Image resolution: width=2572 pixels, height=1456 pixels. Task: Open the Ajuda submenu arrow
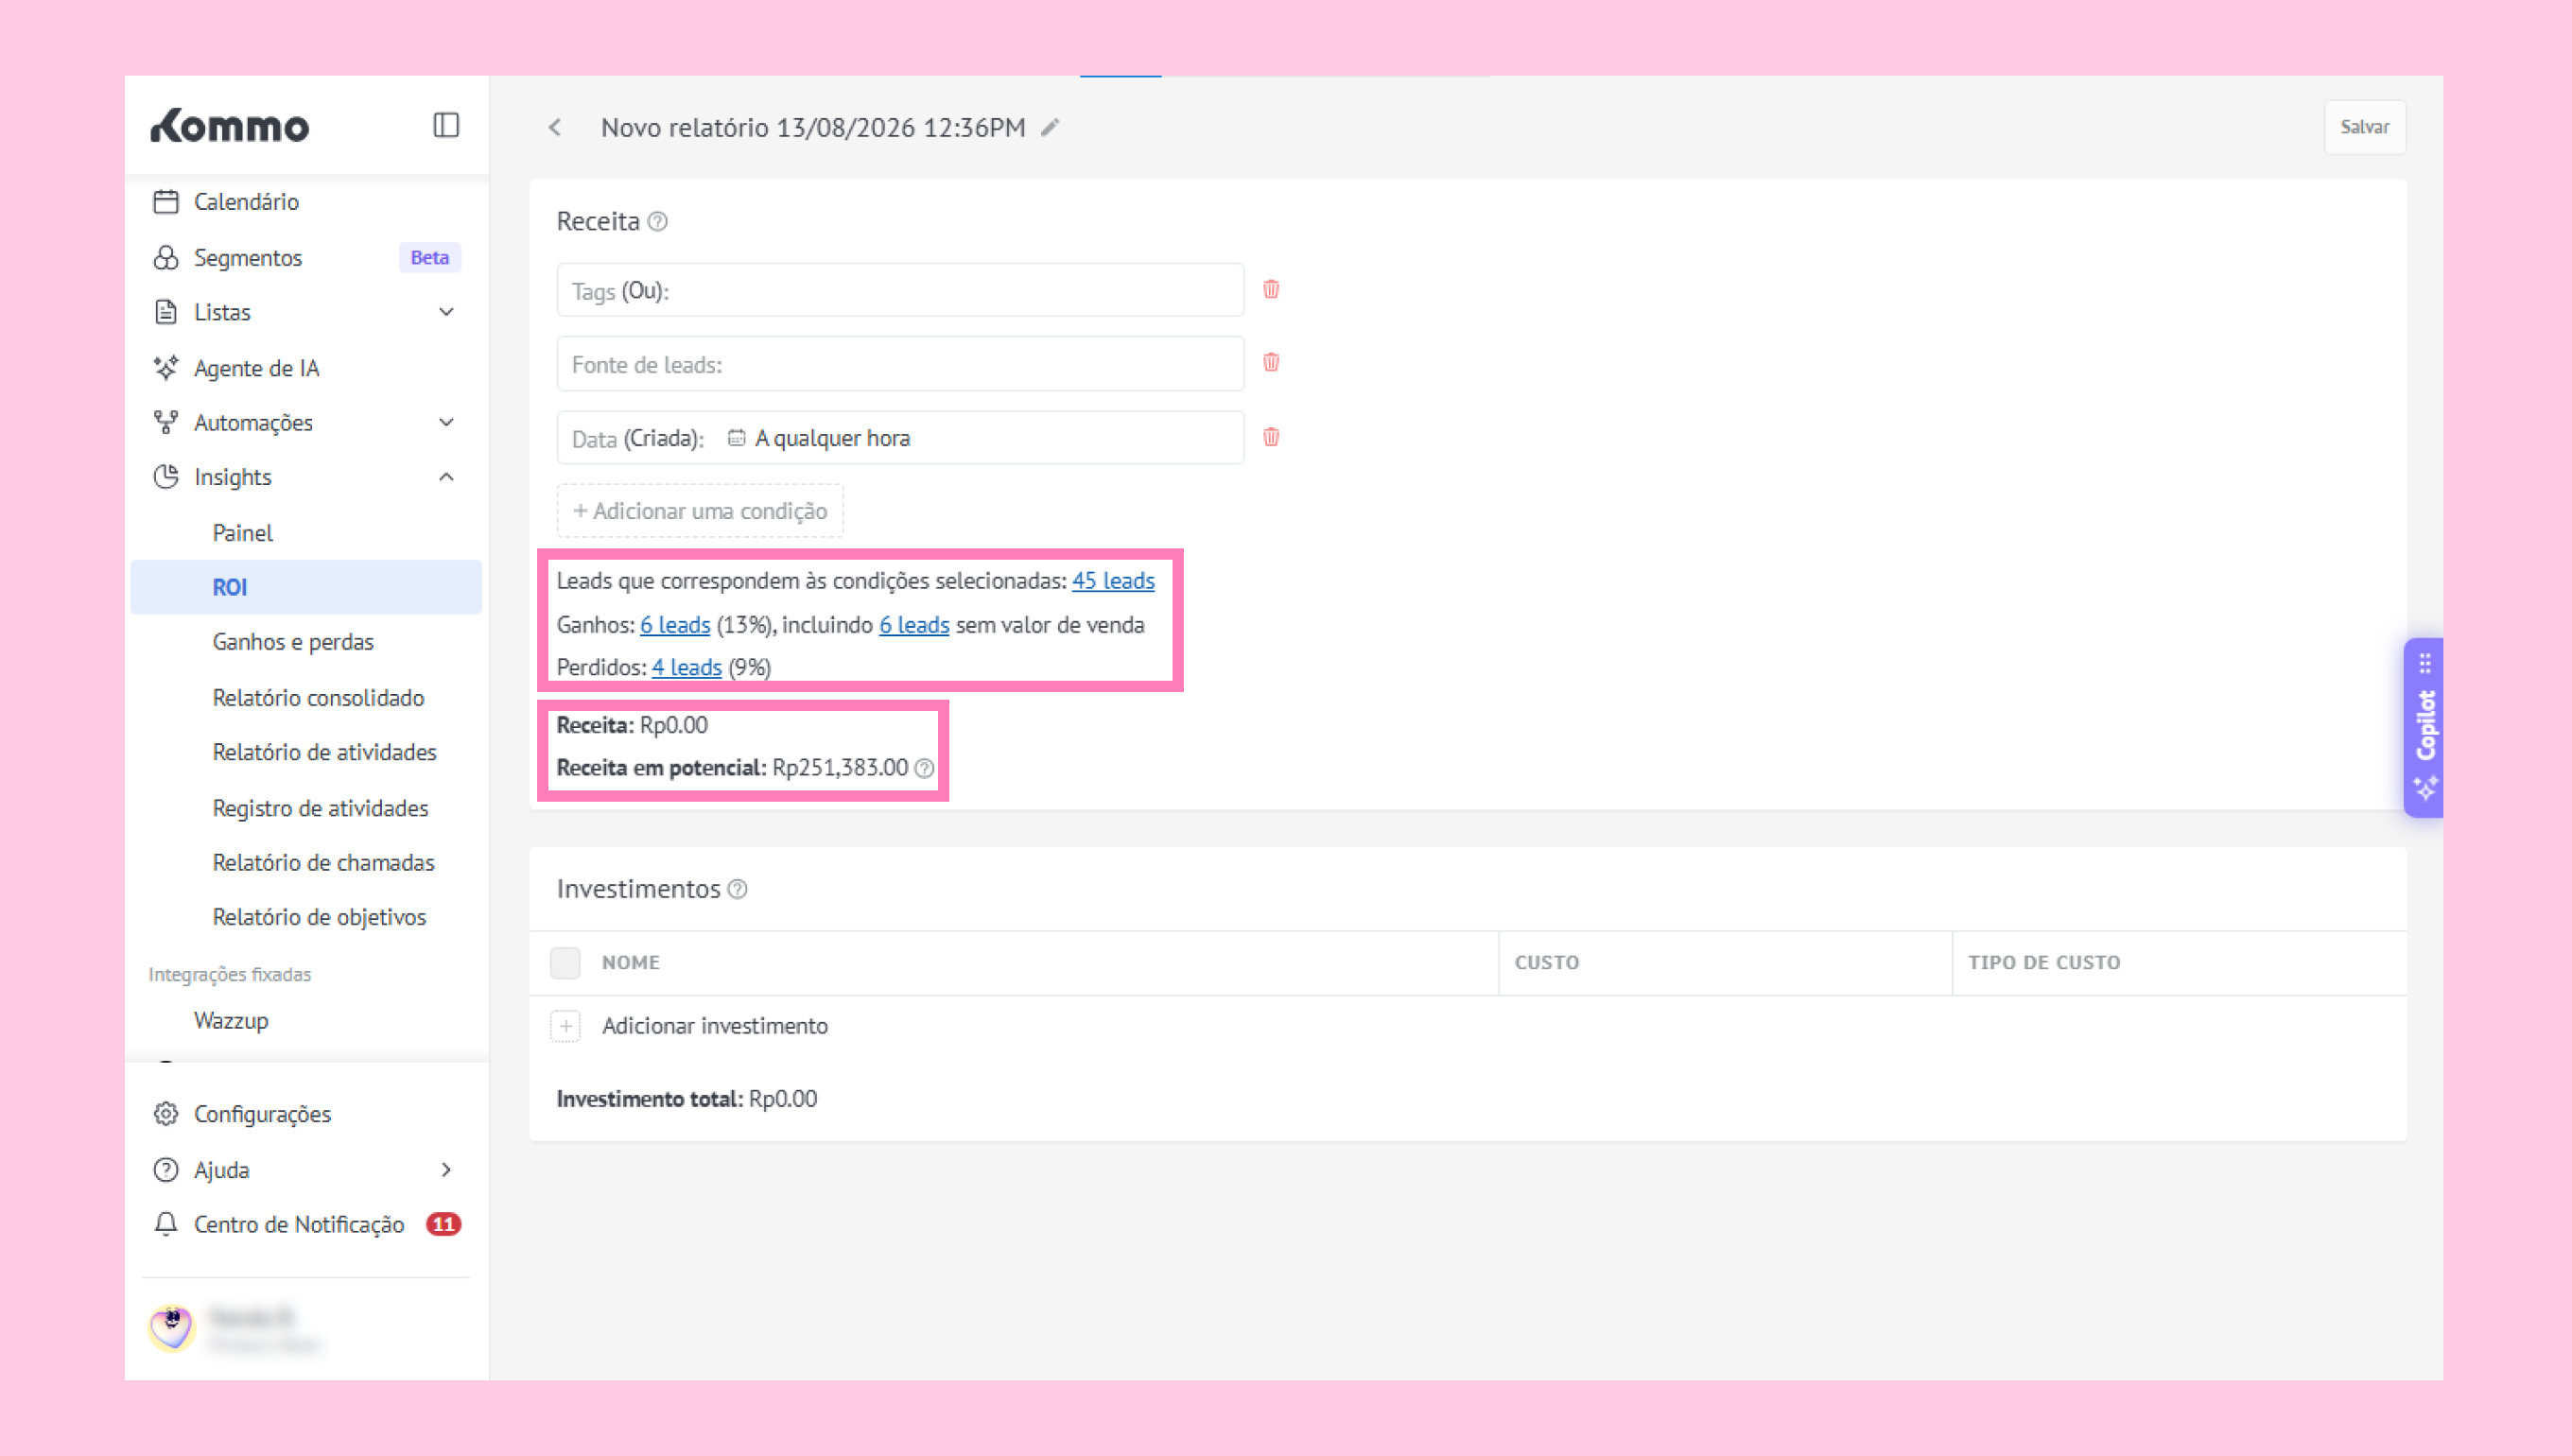[x=446, y=1169]
